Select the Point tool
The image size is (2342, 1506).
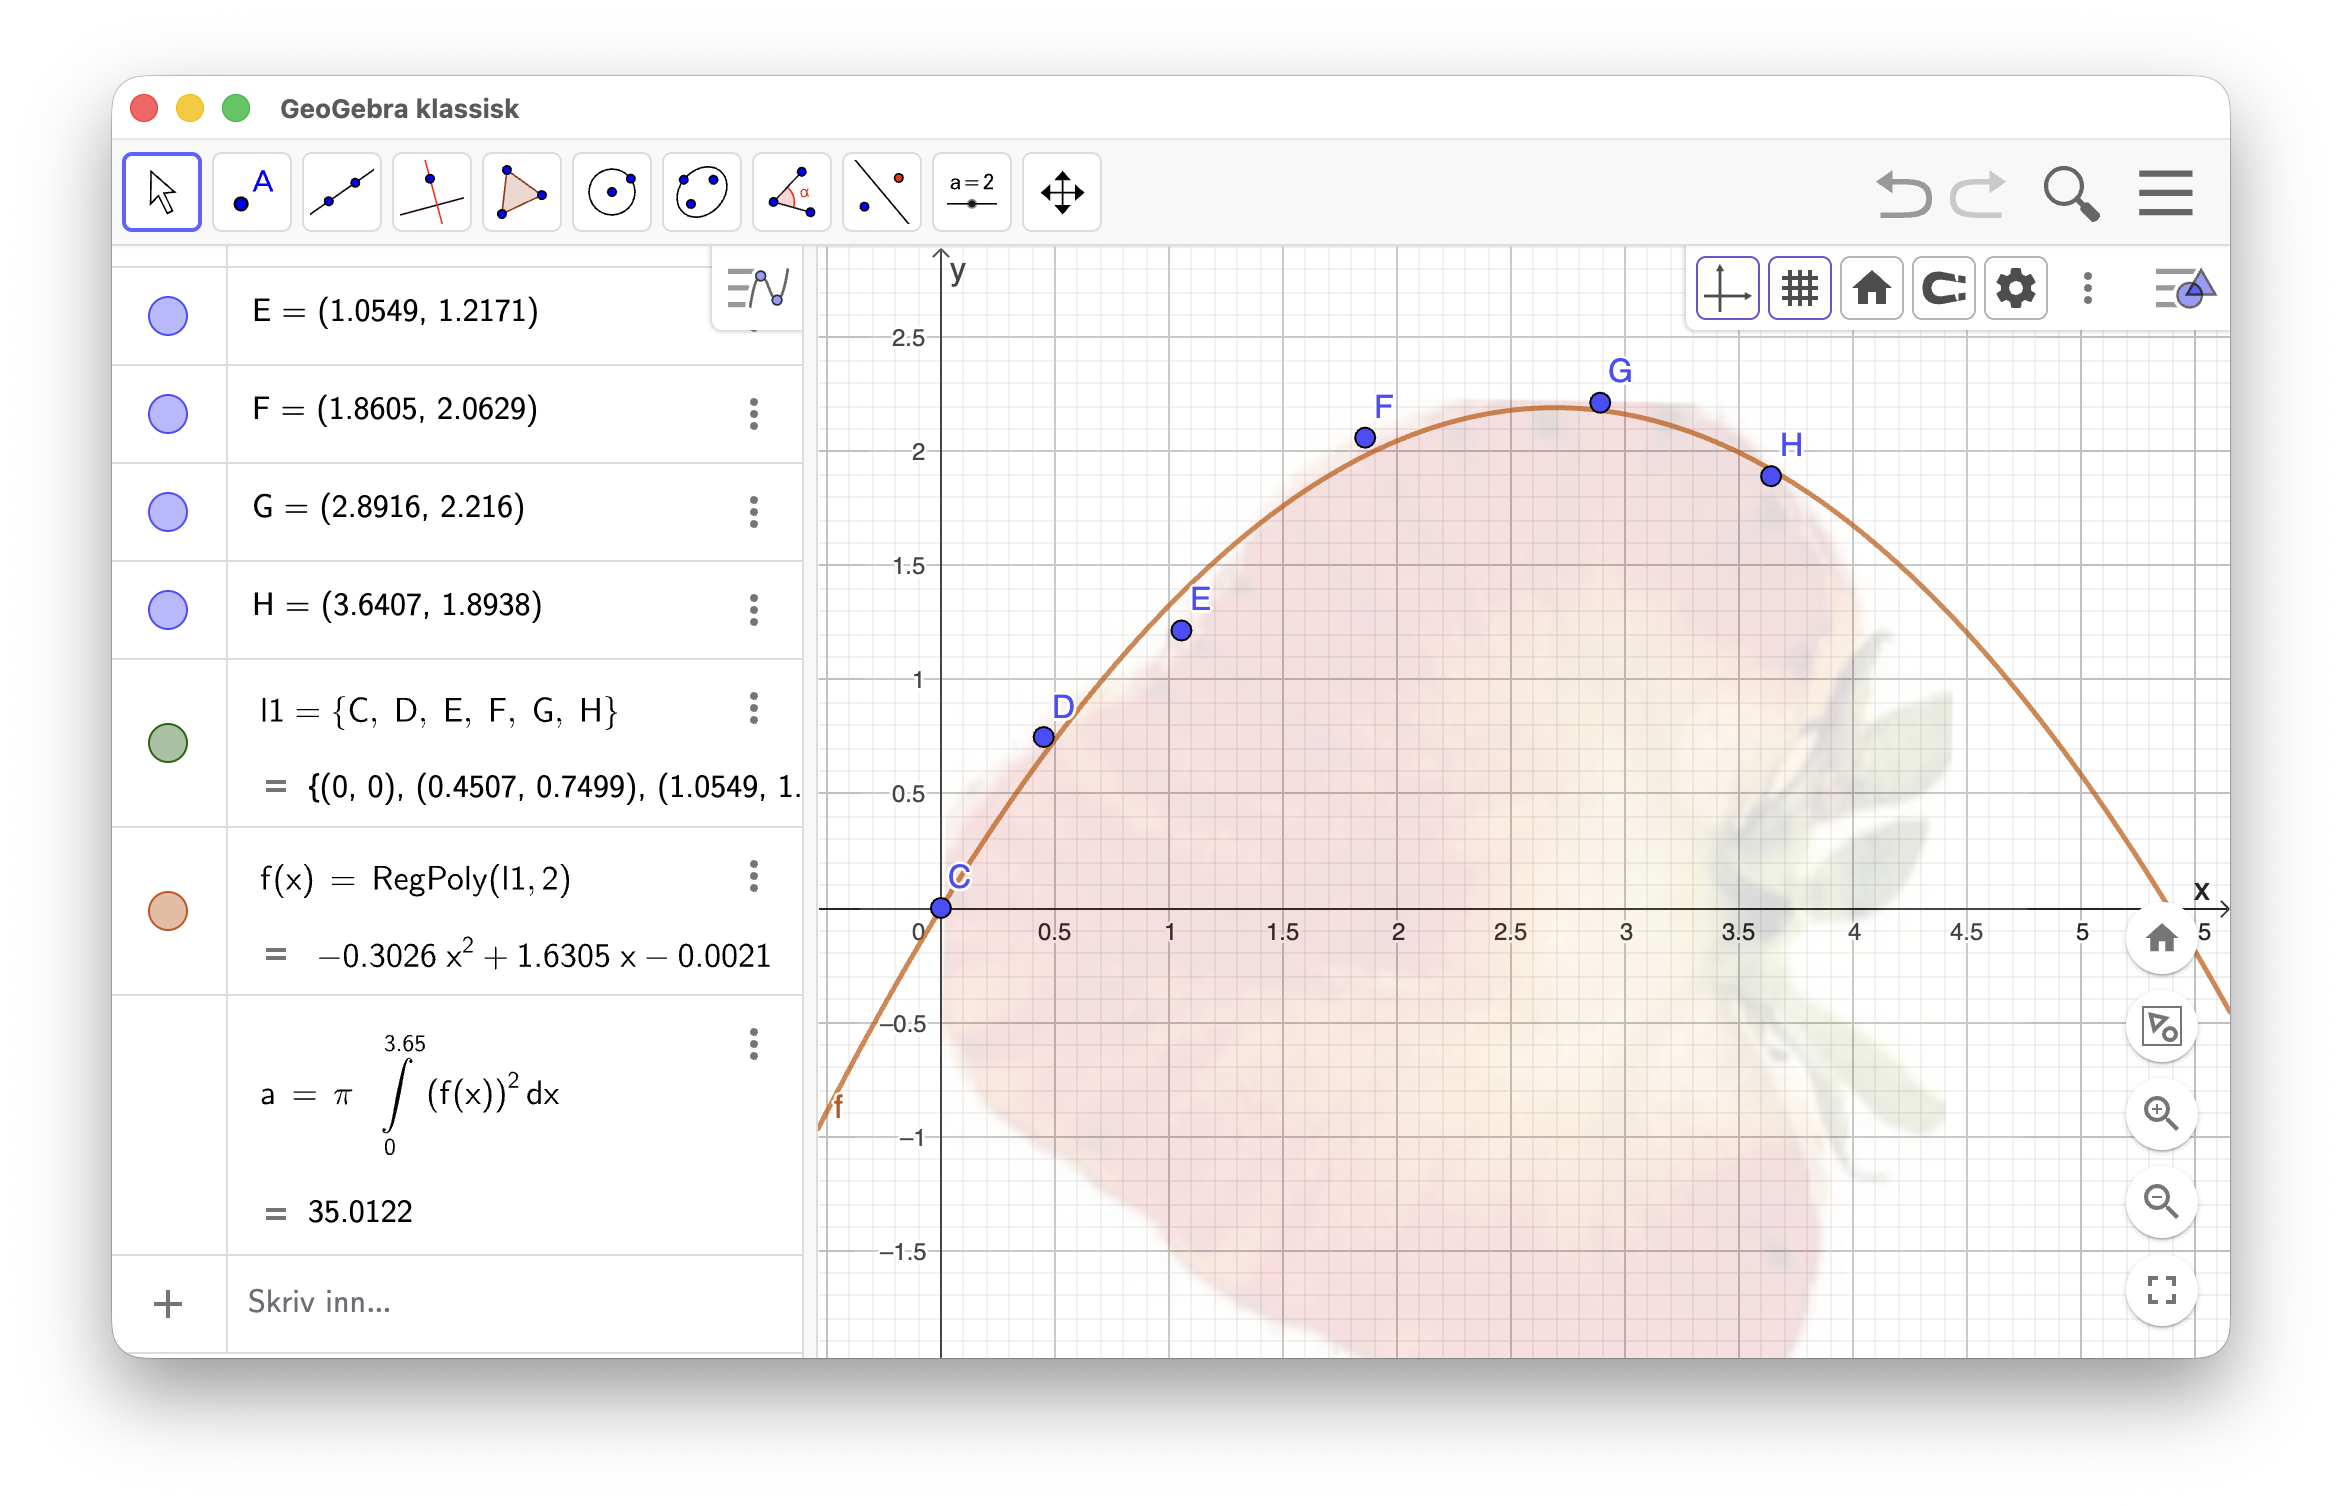pos(251,191)
